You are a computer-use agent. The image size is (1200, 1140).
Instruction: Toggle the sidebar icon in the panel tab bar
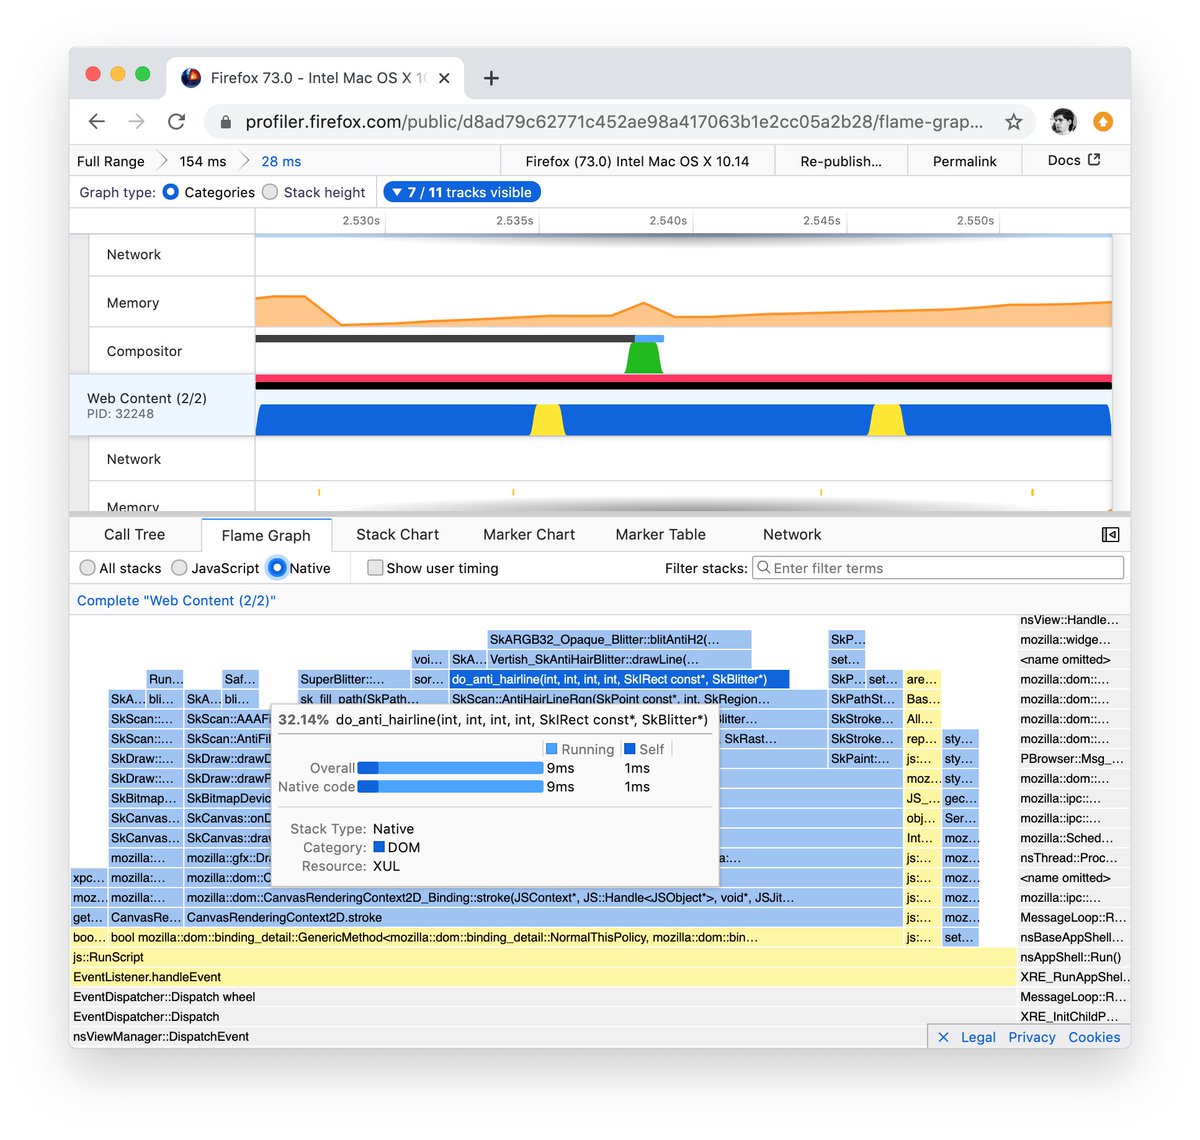click(x=1110, y=535)
